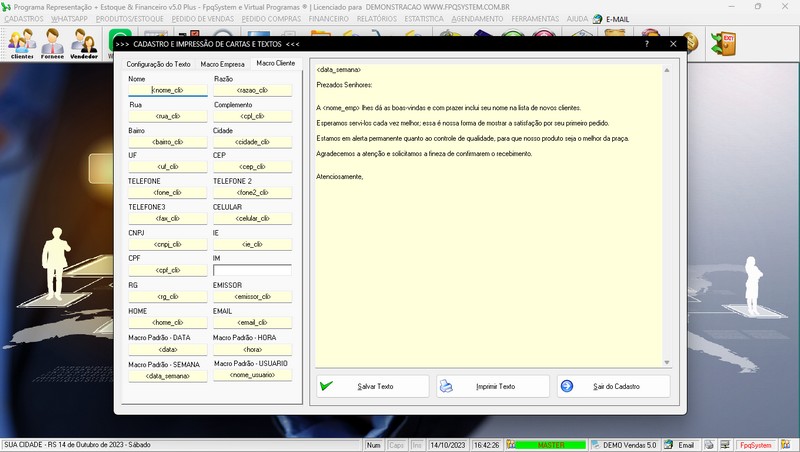Open the RELATÓRIOS menu

(377, 19)
